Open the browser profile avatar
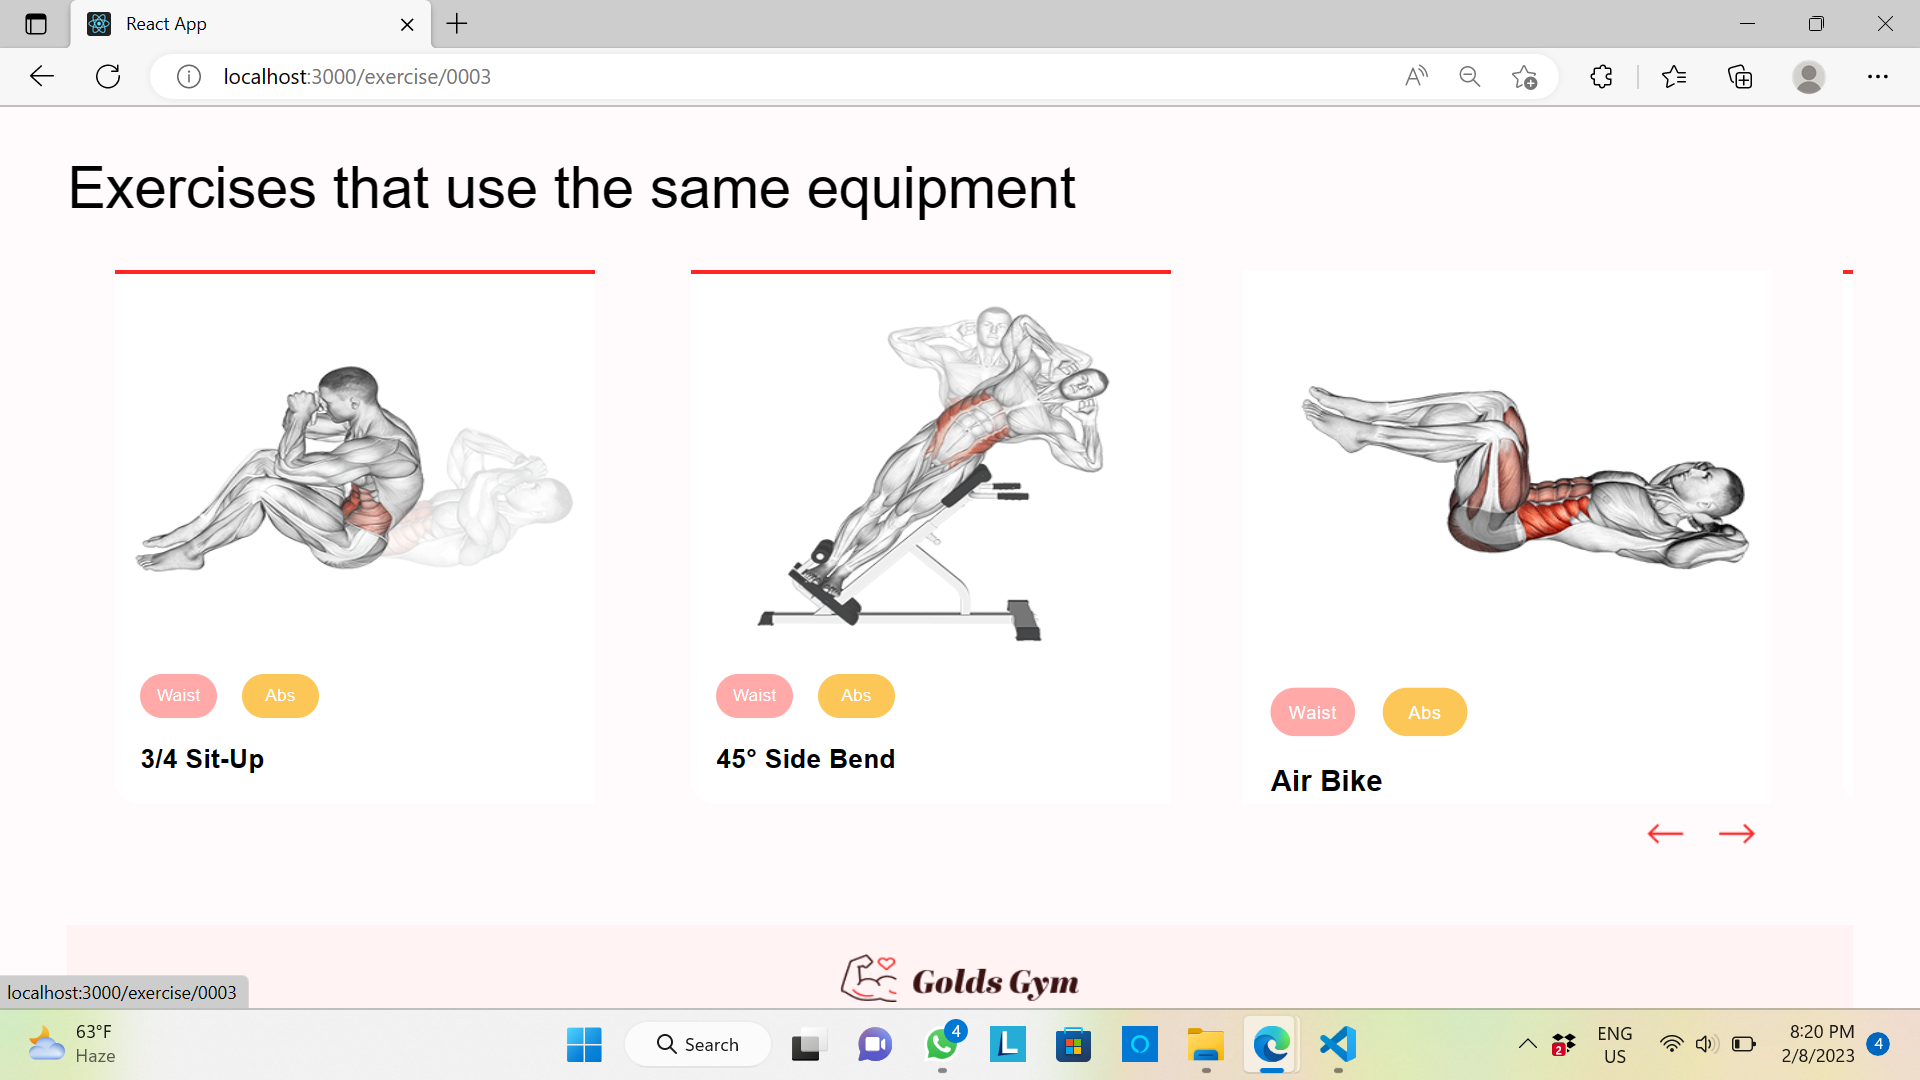 1808,76
